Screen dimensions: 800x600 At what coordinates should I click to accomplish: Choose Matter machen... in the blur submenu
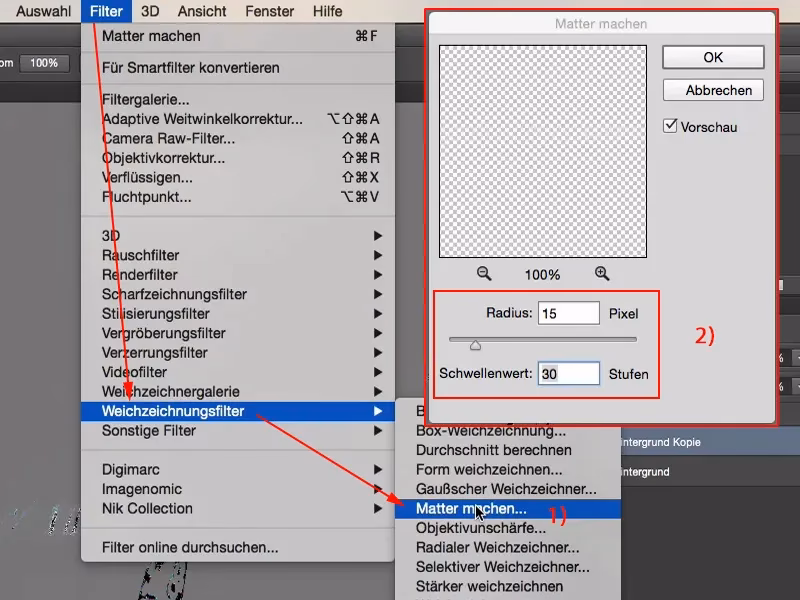470,508
